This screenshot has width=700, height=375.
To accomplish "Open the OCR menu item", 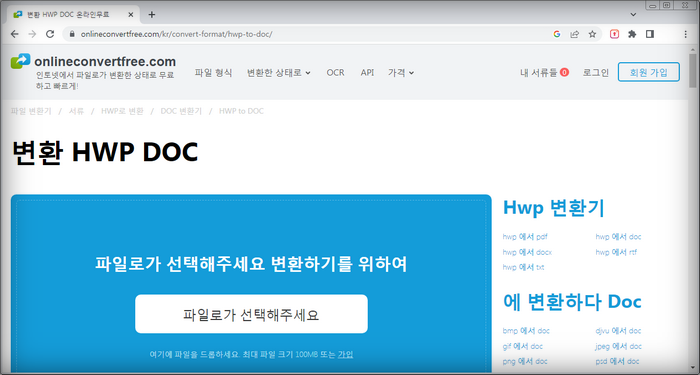I will pyautogui.click(x=335, y=72).
